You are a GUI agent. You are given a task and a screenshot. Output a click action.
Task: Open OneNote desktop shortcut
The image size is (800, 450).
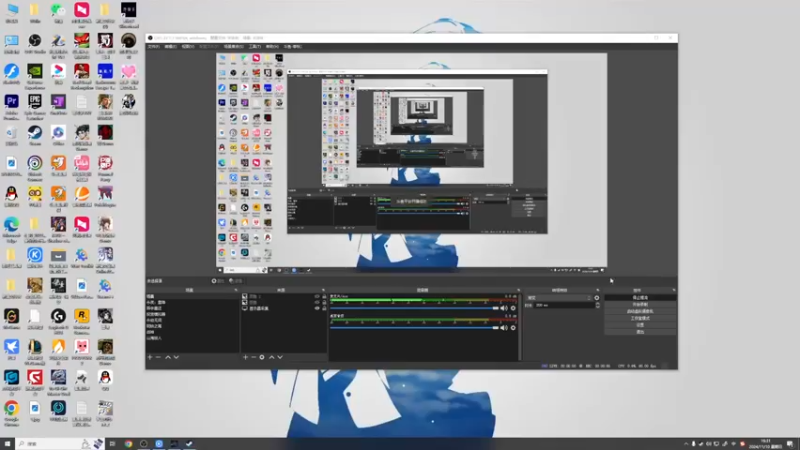pos(58,105)
